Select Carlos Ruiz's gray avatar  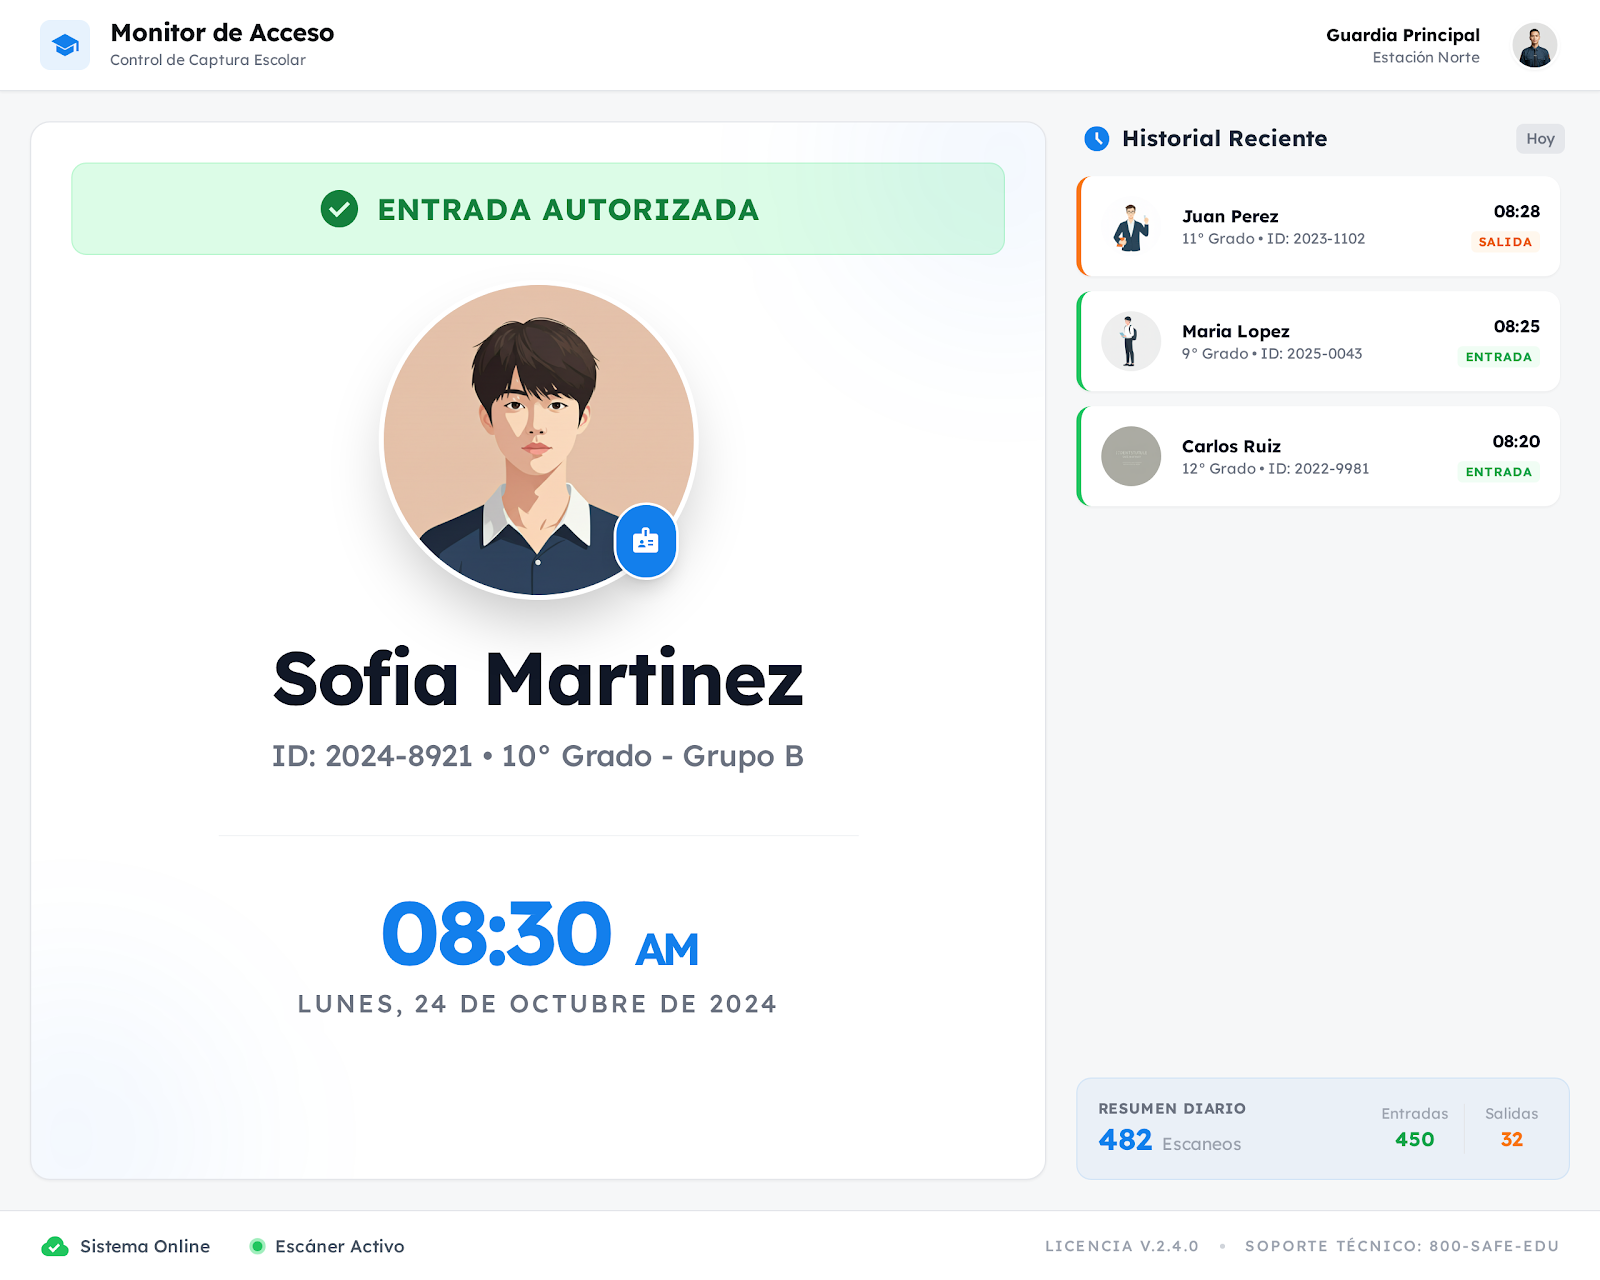(x=1131, y=456)
